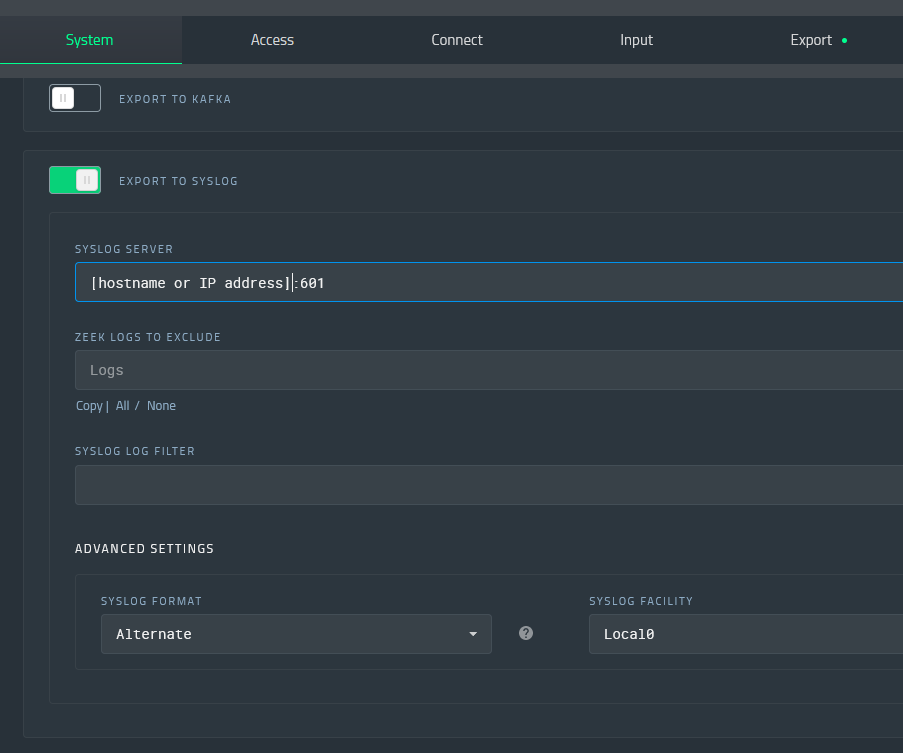Screen dimensions: 903x753
Task: Go to the Export tab
Action: click(x=811, y=40)
